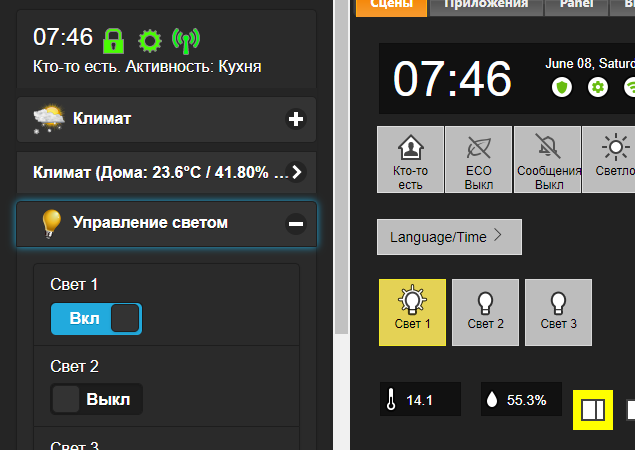Click the green gear icon in left panel

pos(150,41)
